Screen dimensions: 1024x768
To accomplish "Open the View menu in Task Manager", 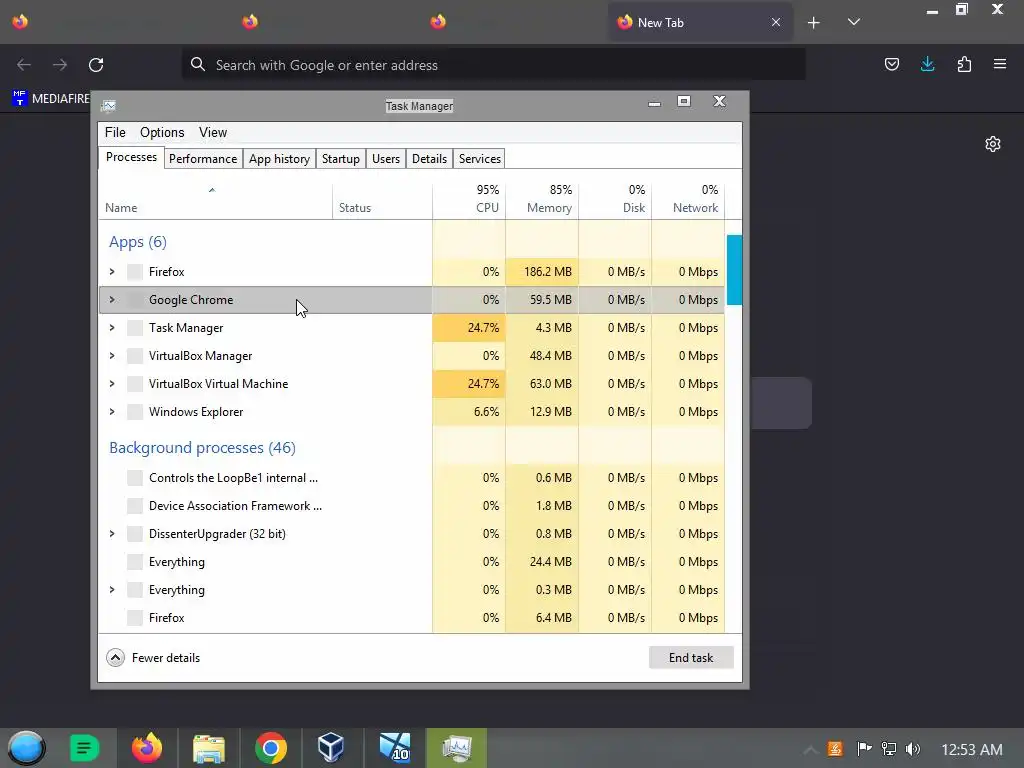I will click(213, 133).
